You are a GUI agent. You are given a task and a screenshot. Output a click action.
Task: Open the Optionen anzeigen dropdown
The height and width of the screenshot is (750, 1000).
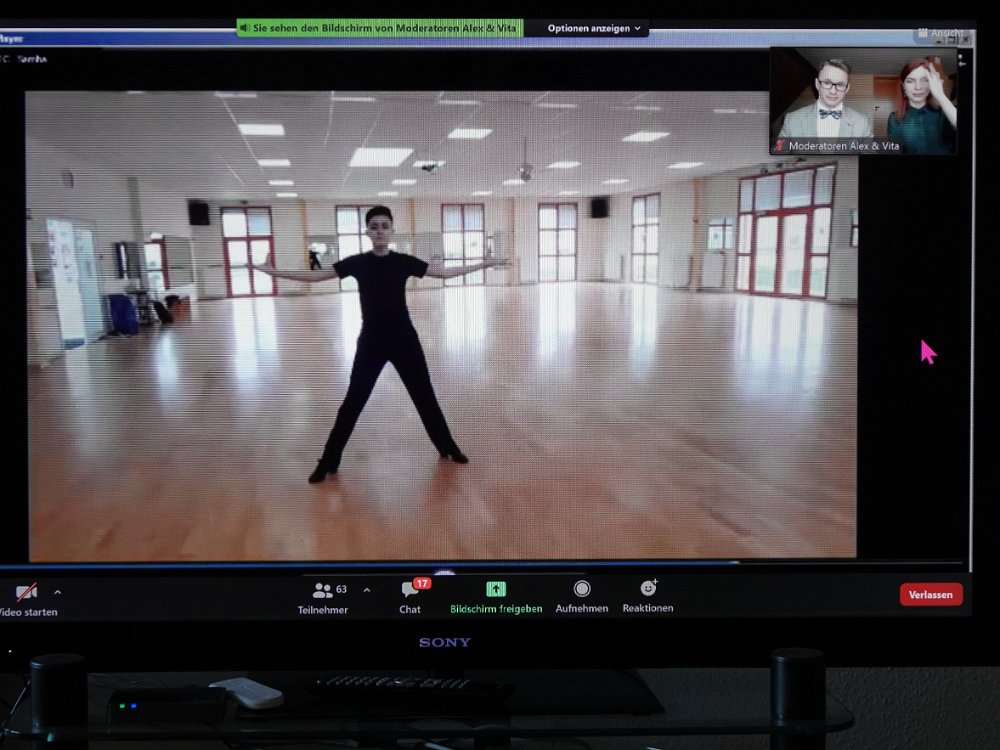pyautogui.click(x=593, y=28)
